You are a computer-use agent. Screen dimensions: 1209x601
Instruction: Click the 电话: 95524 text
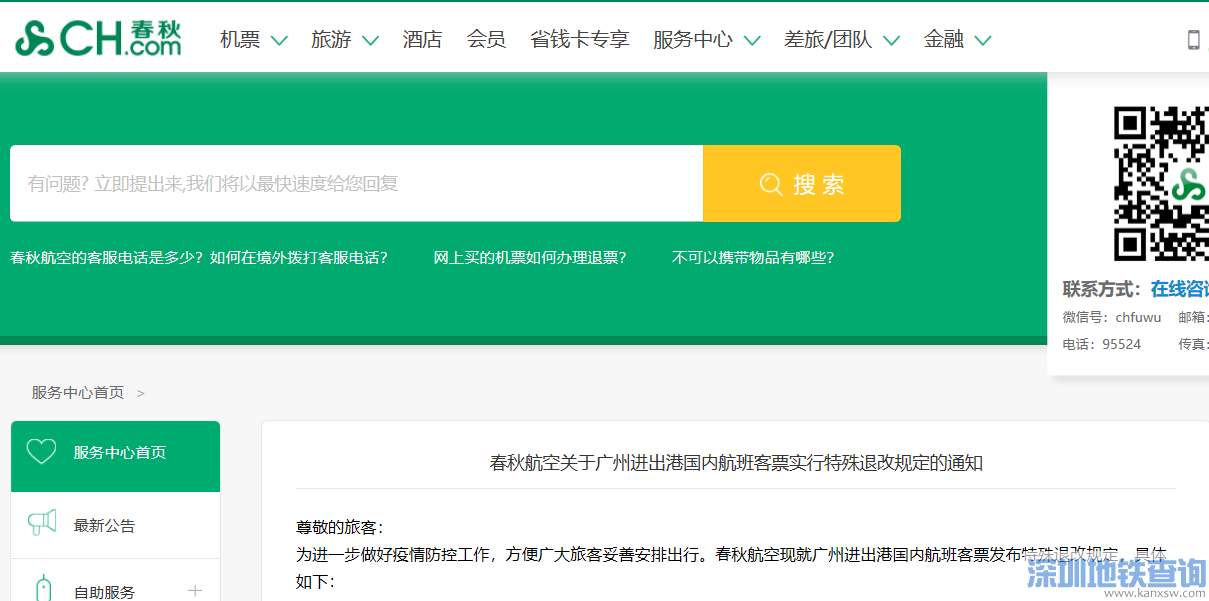click(x=1101, y=344)
